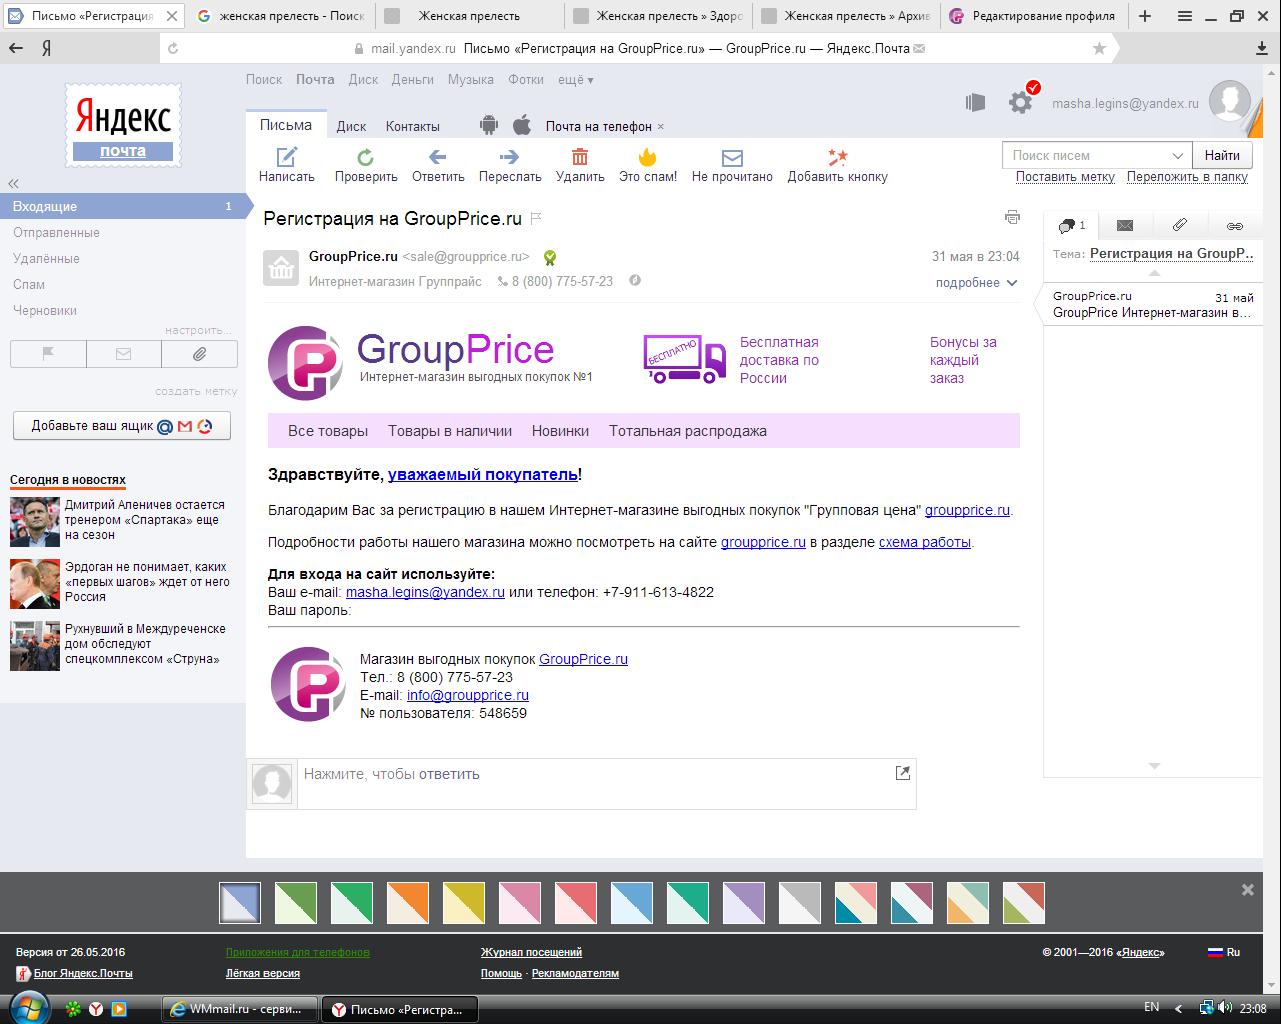Close the Почта на телефон tab

pyautogui.click(x=661, y=127)
